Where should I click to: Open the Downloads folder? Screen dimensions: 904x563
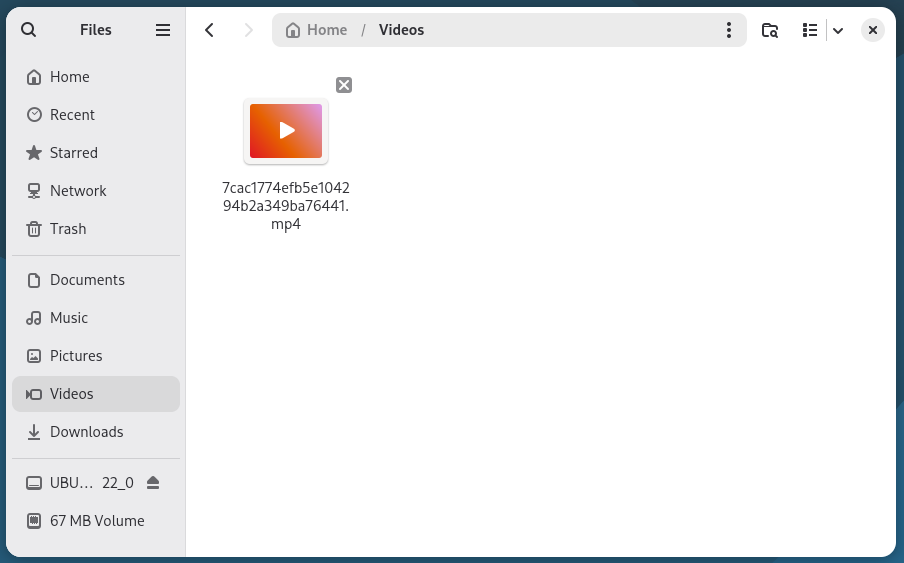pos(86,432)
